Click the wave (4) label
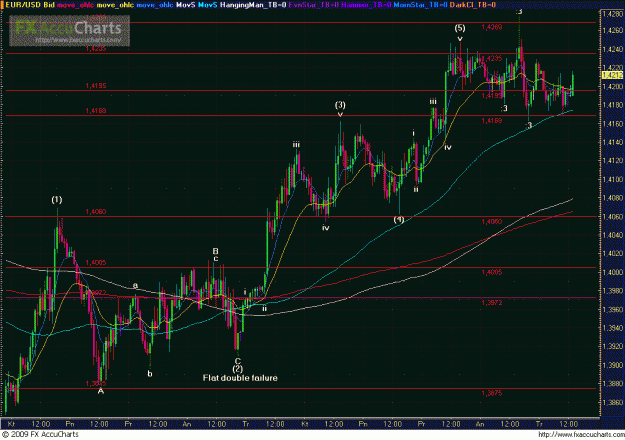The image size is (625, 440). point(399,220)
